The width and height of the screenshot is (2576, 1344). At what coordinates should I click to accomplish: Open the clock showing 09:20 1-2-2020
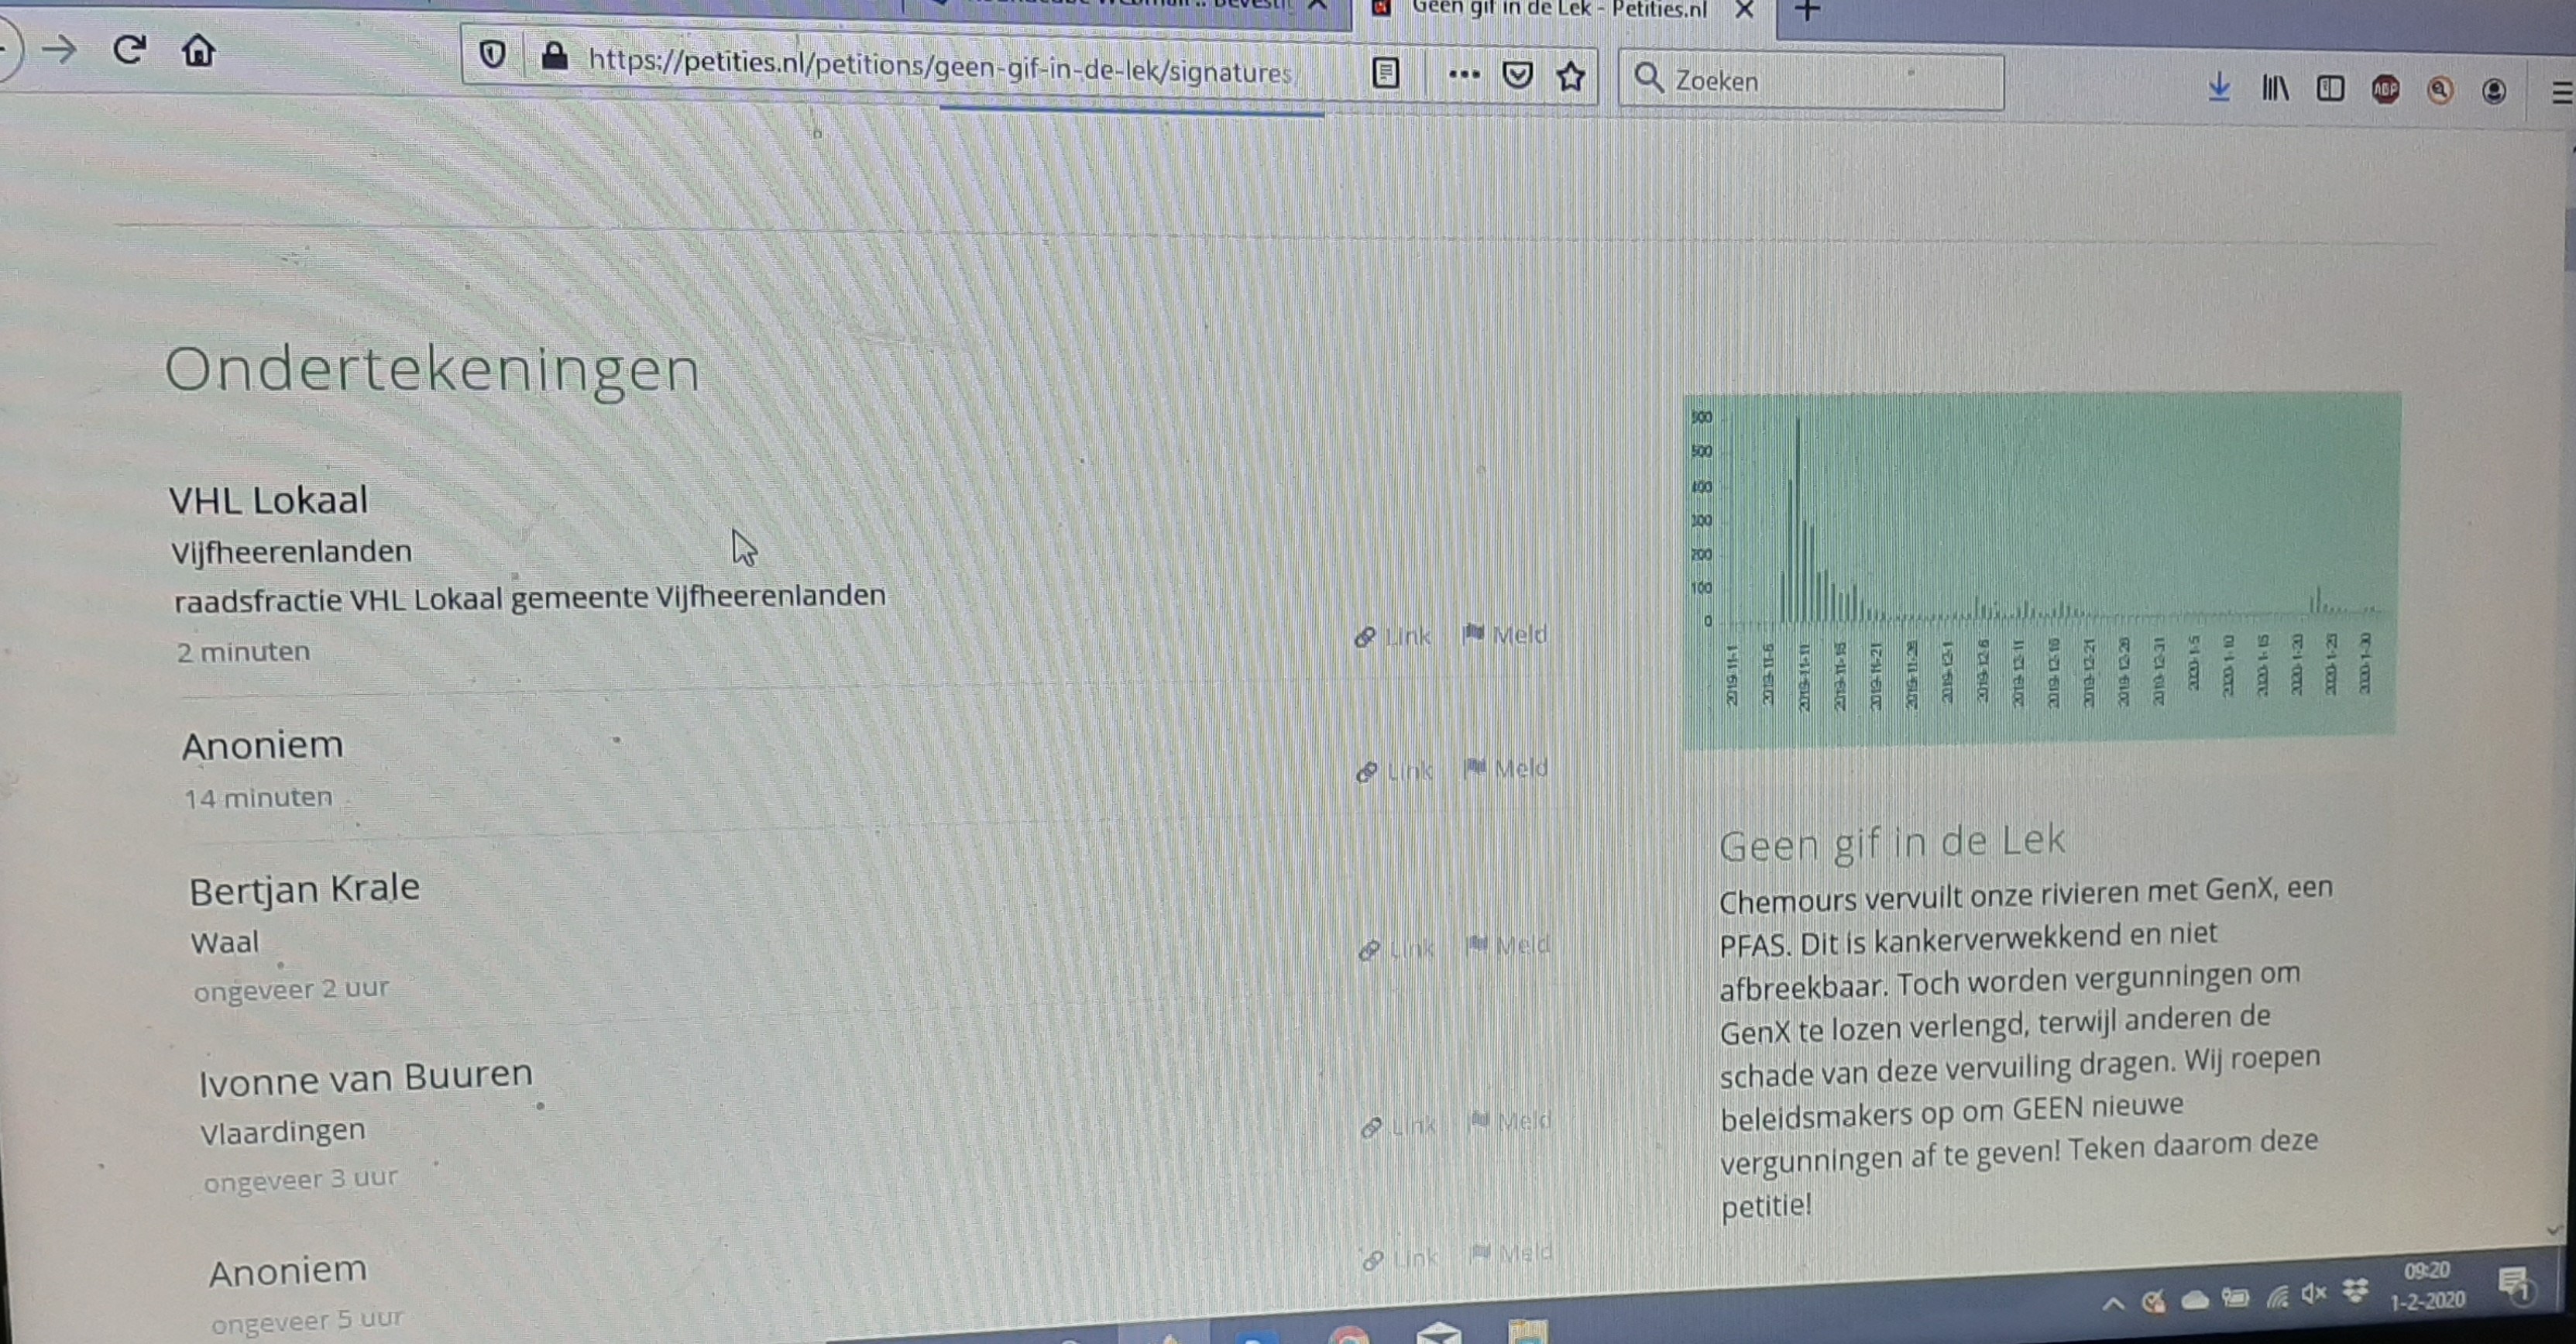pos(2427,1285)
